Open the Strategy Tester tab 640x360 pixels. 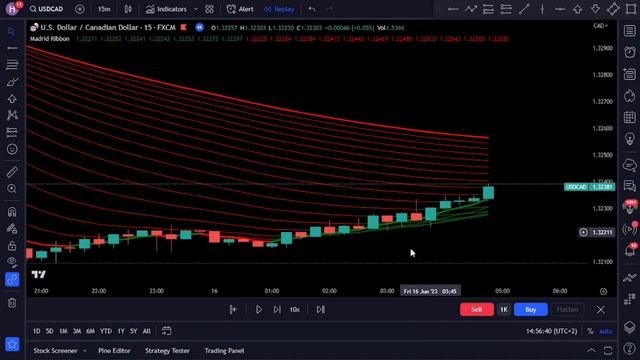coord(167,351)
